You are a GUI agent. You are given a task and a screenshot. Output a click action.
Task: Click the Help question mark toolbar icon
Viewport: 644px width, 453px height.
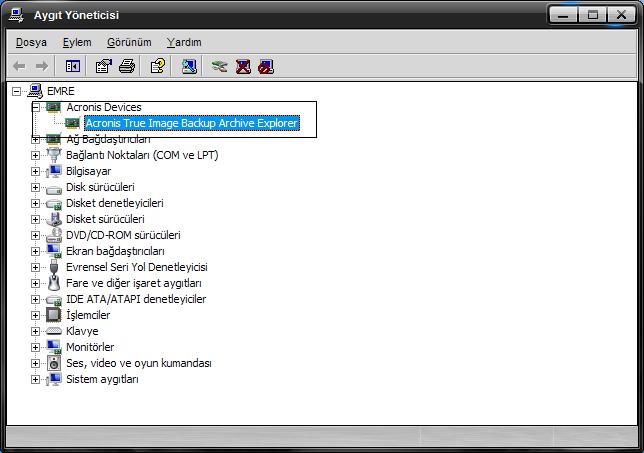coord(158,66)
